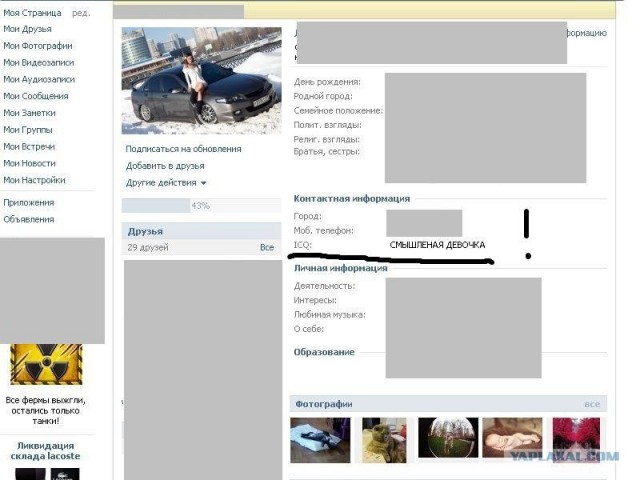Viewport: 640px width, 480px height.
Task: View Мои Новости feed
Action: coord(29,163)
